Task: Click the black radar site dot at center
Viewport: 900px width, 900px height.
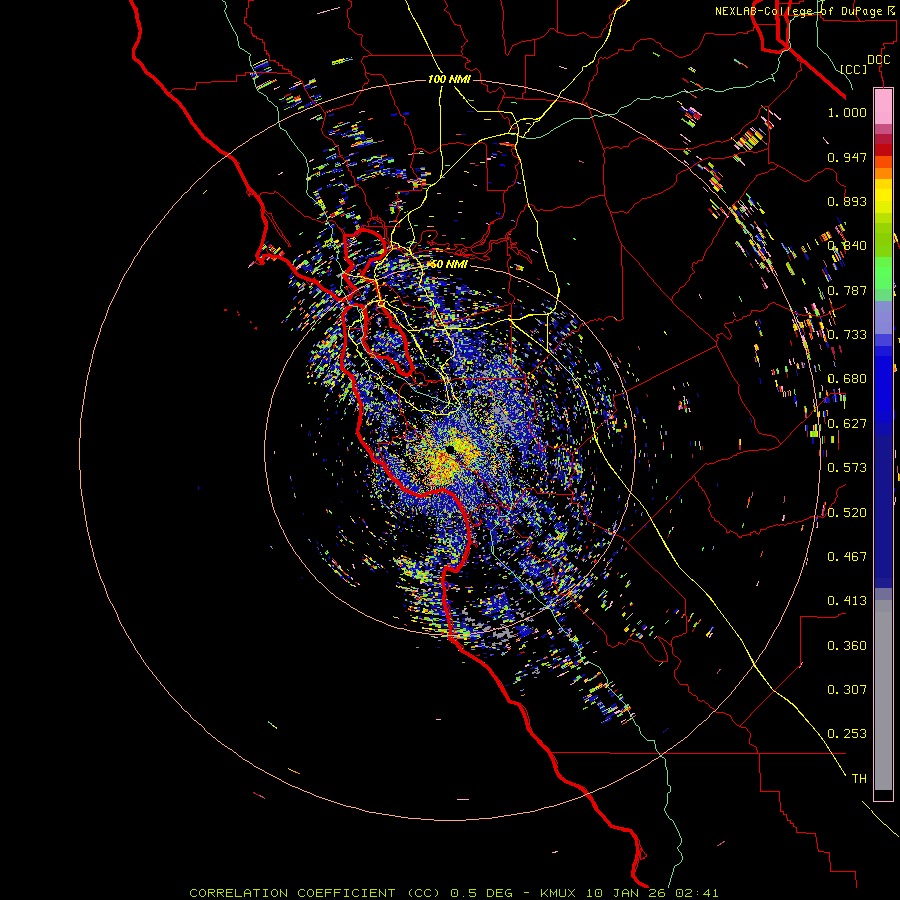Action: pos(450,449)
